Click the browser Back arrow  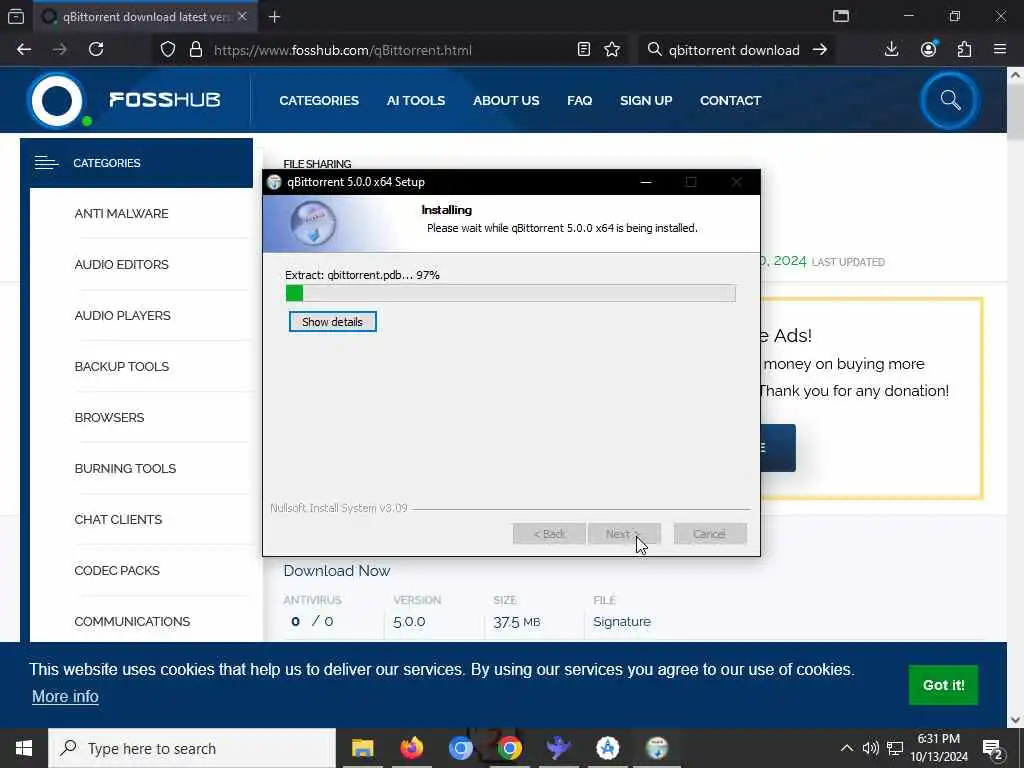24,50
